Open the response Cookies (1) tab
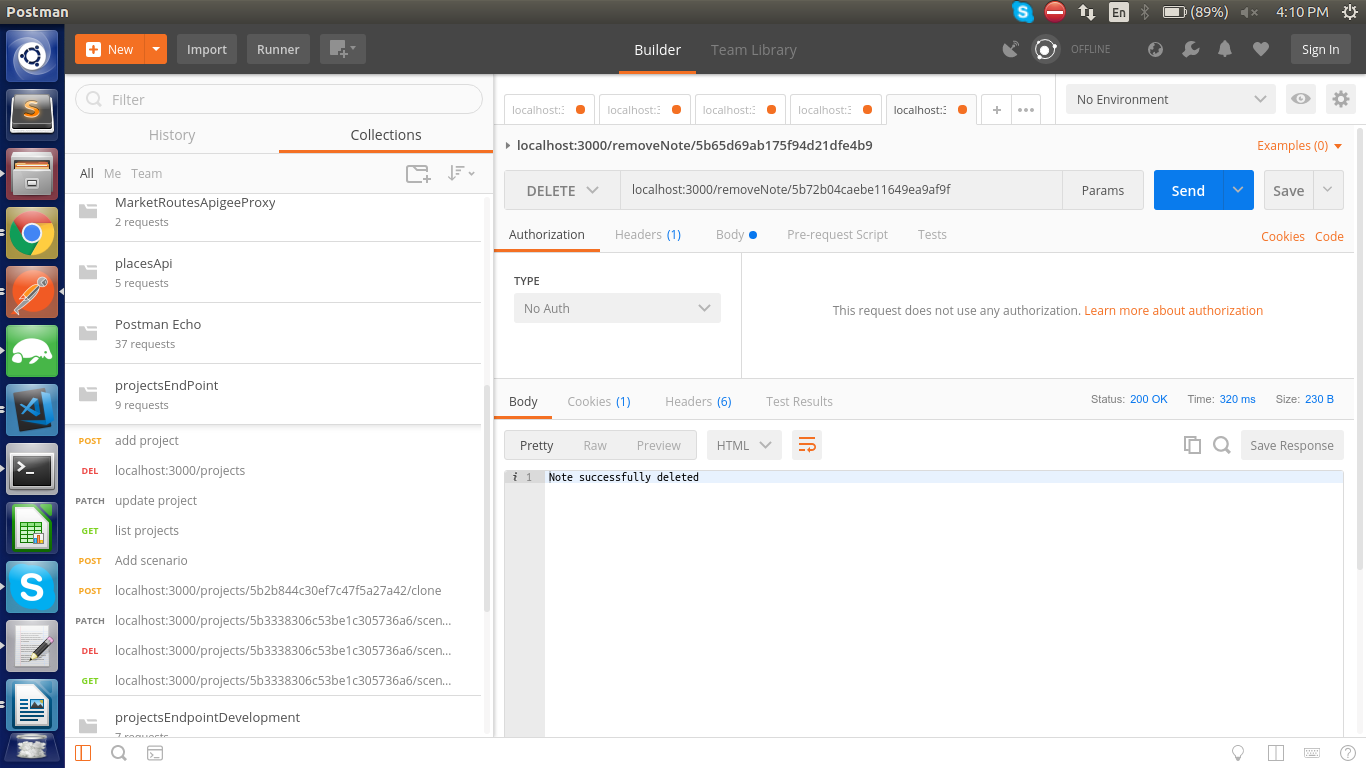The height and width of the screenshot is (768, 1366). tap(599, 401)
